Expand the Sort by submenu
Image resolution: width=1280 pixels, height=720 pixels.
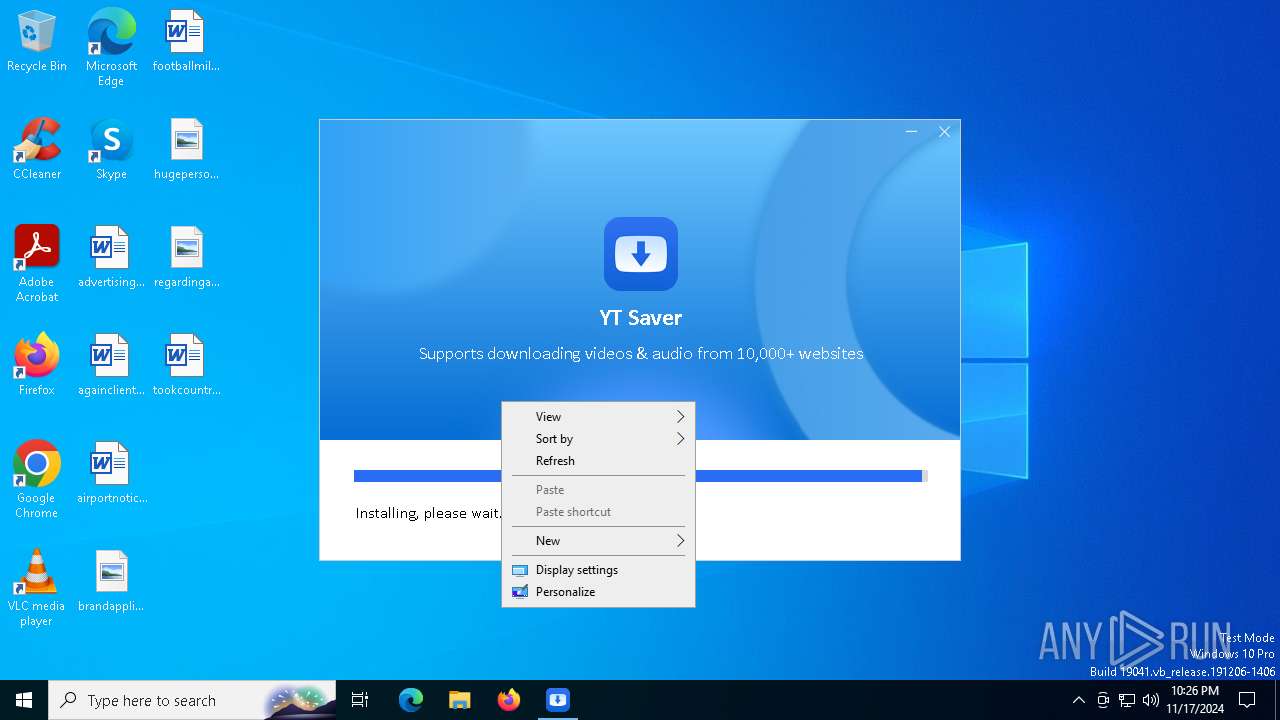(x=598, y=439)
